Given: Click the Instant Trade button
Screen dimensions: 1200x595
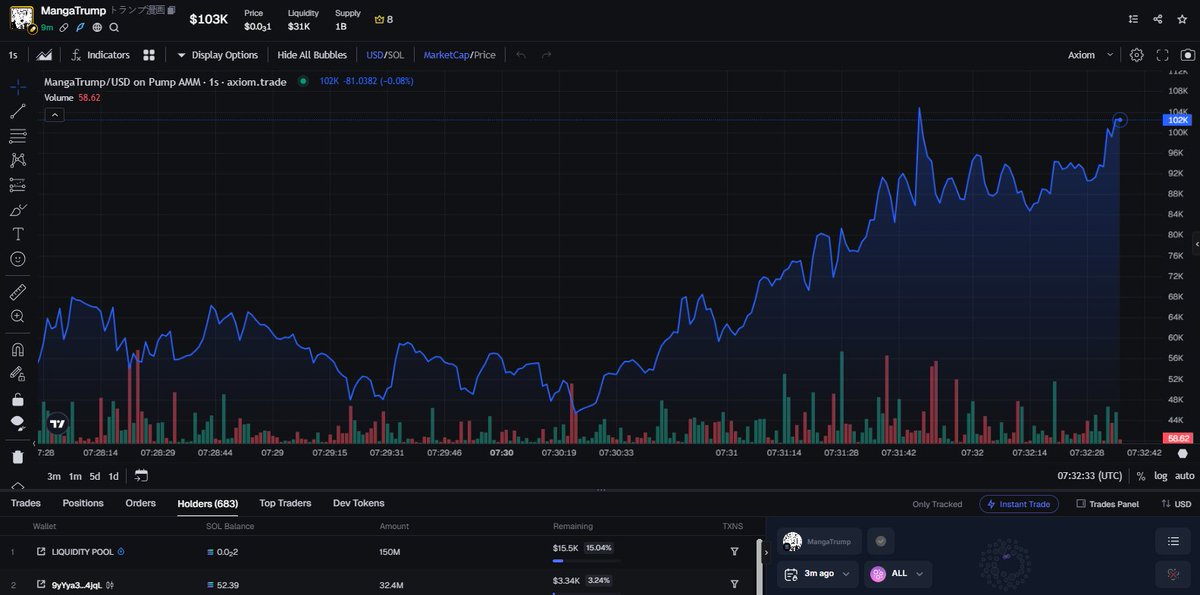Looking at the screenshot, I should 1019,504.
